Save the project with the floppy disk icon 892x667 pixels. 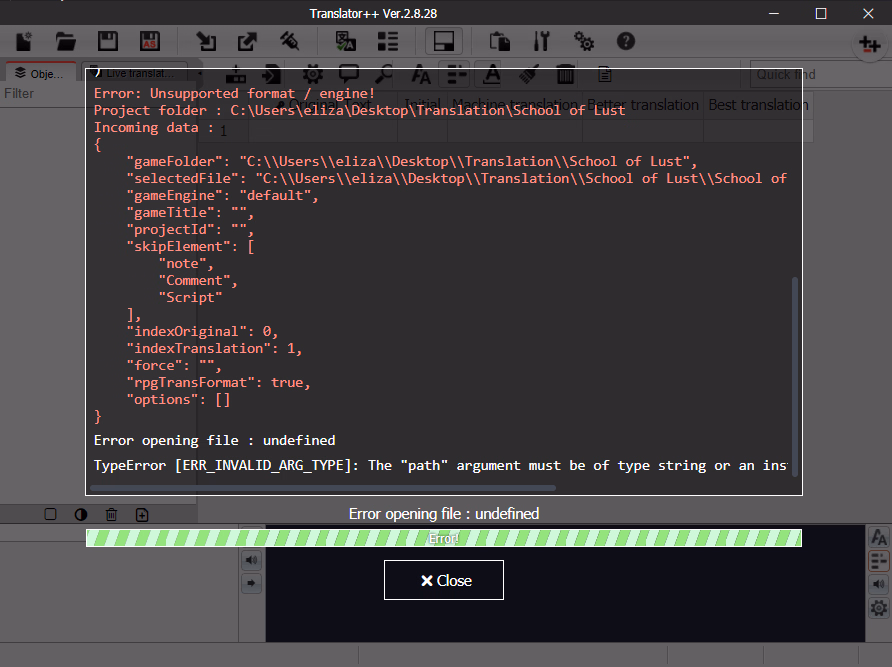108,41
